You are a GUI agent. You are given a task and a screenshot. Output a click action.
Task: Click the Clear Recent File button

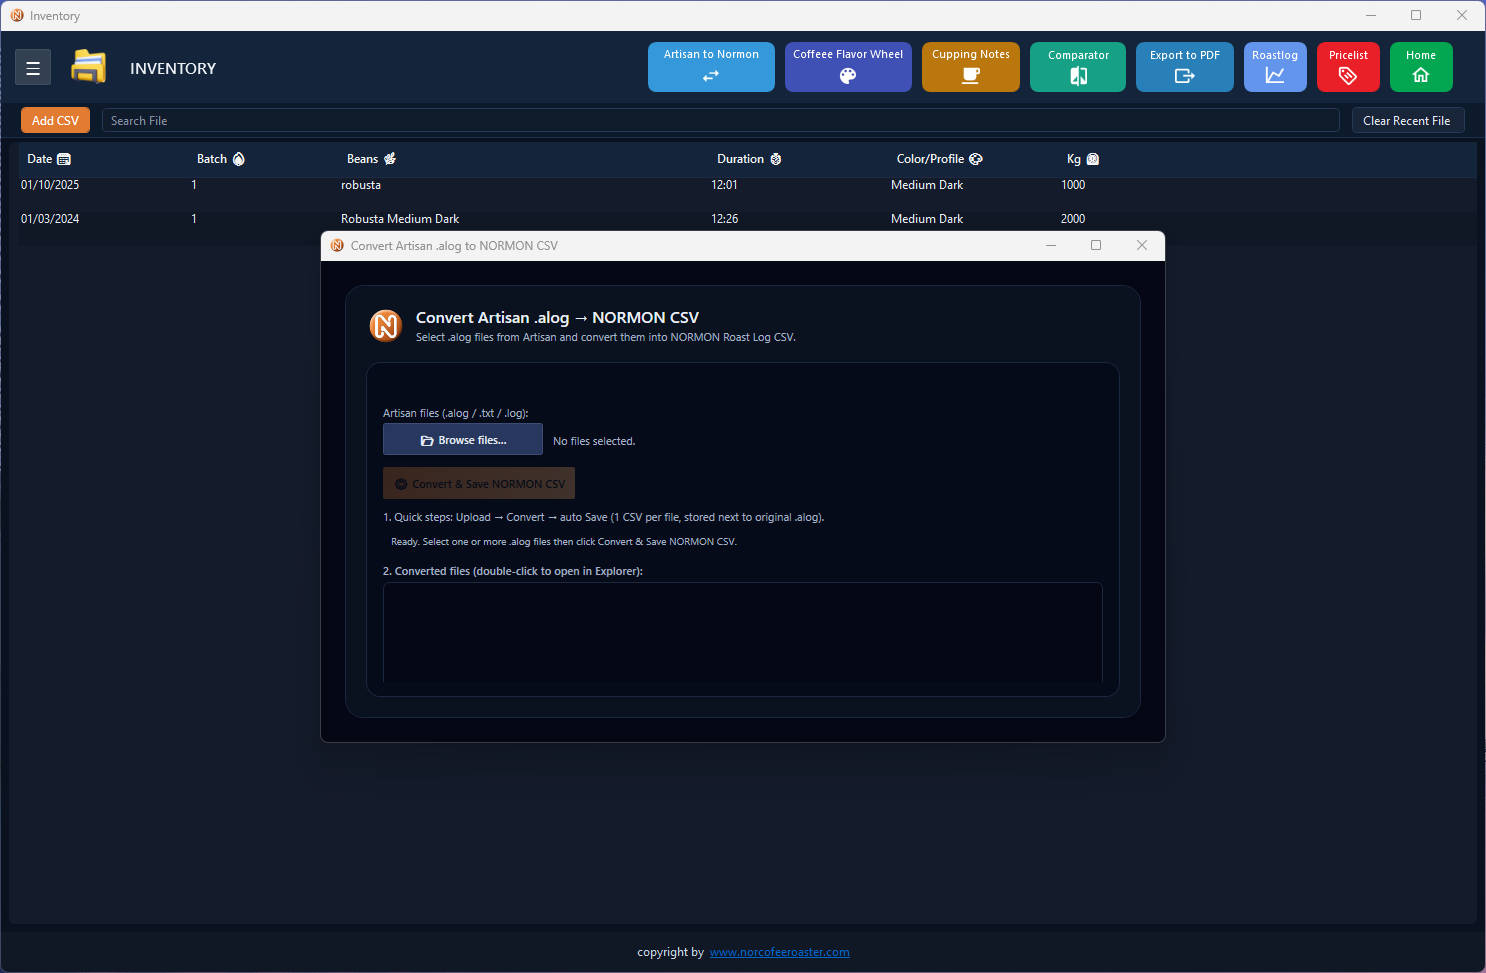pyautogui.click(x=1408, y=120)
